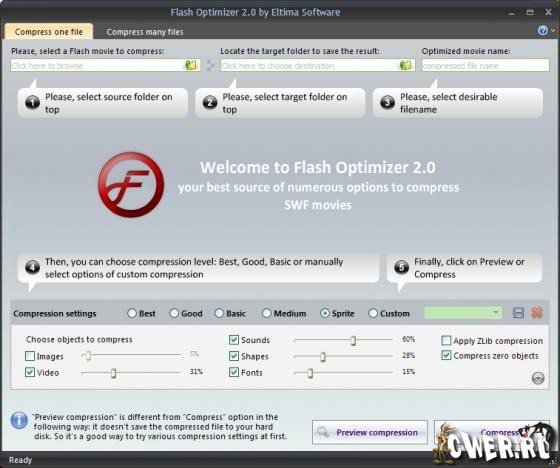This screenshot has width=560, height=468.
Task: Uncheck the Sounds checkbox
Action: (x=234, y=340)
